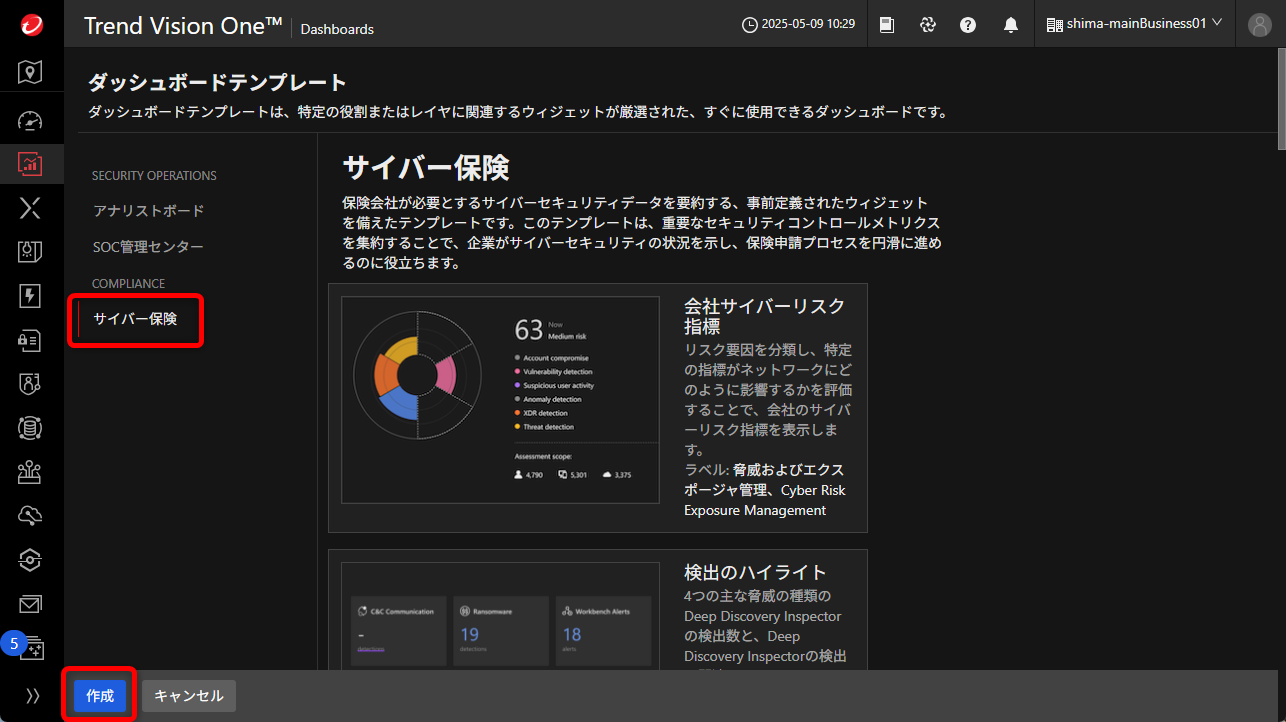
Task: Click the サイバー保険 main heading
Action: tap(426, 167)
